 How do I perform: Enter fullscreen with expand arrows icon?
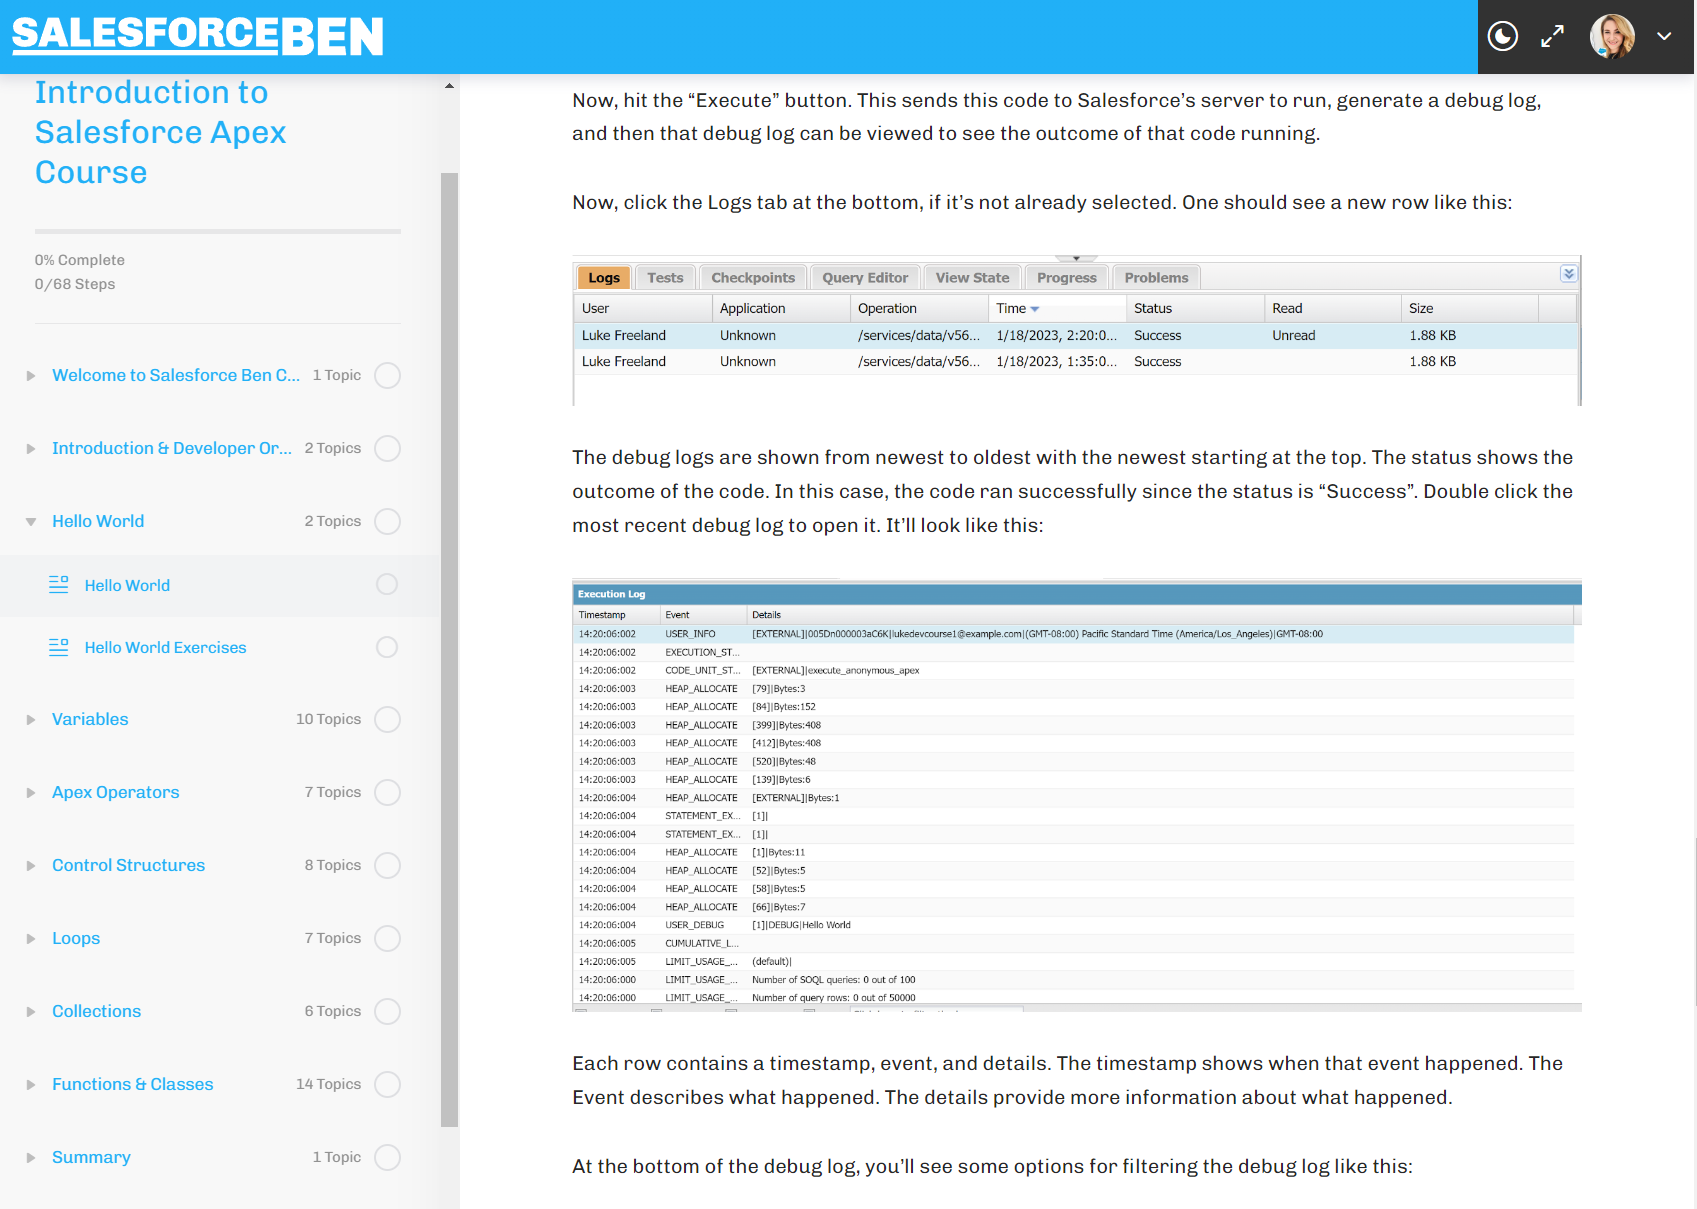click(x=1552, y=37)
